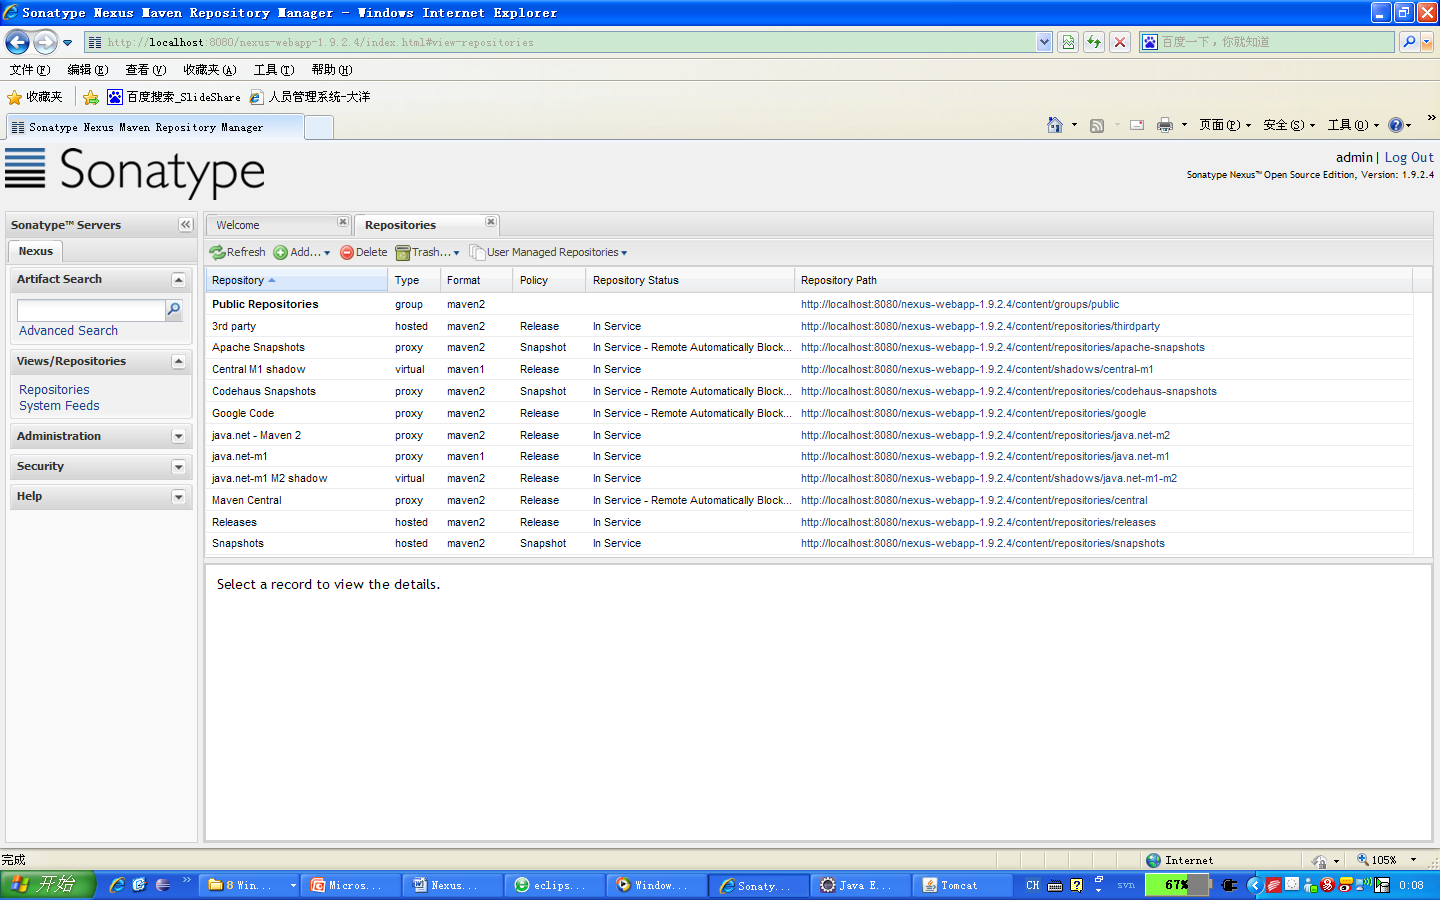Image resolution: width=1440 pixels, height=900 pixels.
Task: Click the RSS feeds icon
Action: [1097, 125]
